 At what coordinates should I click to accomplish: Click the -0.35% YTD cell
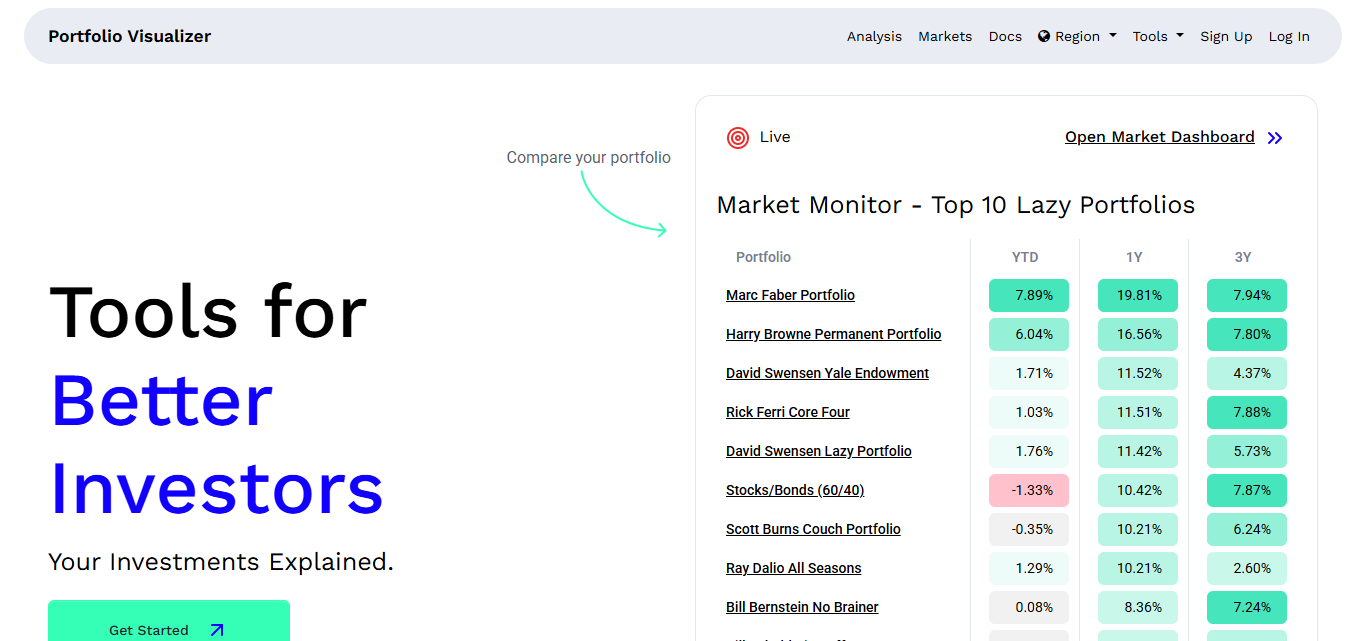click(1029, 529)
